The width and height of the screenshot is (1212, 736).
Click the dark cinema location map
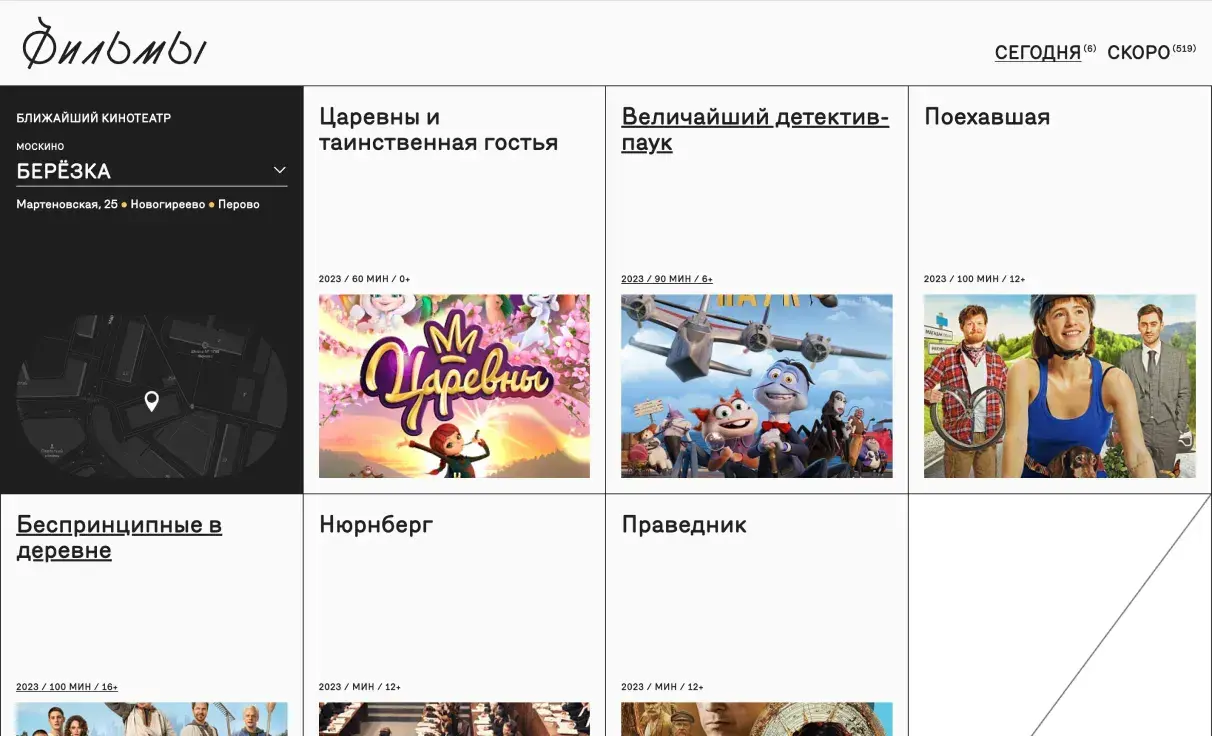[x=152, y=397]
